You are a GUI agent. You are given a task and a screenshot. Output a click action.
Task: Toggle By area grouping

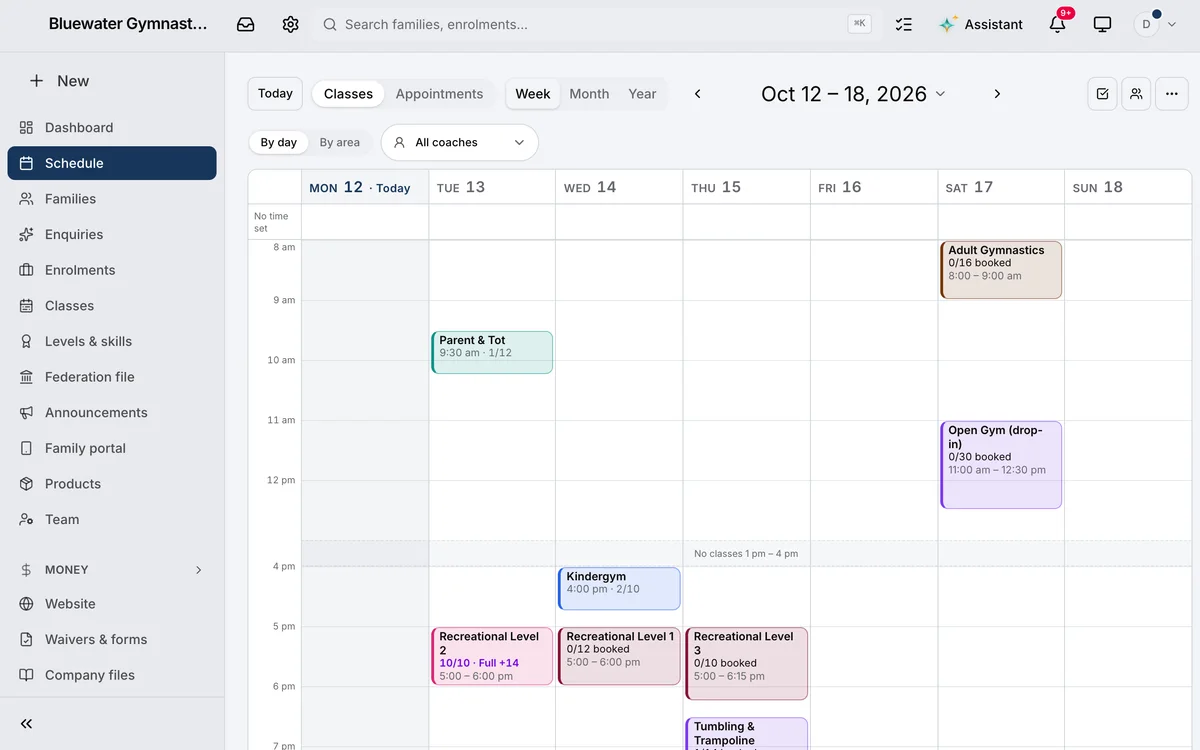pyautogui.click(x=339, y=142)
